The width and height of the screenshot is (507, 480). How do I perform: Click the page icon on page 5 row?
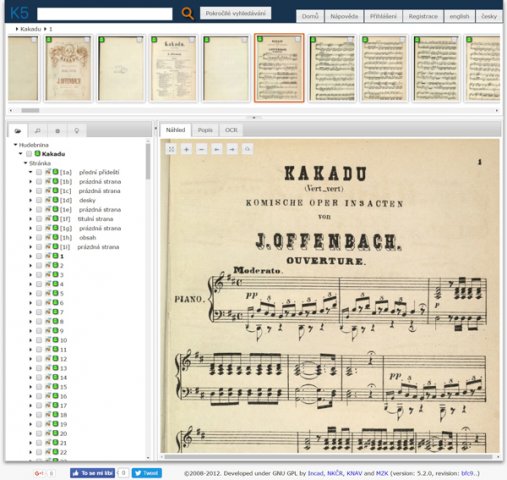[x=48, y=293]
